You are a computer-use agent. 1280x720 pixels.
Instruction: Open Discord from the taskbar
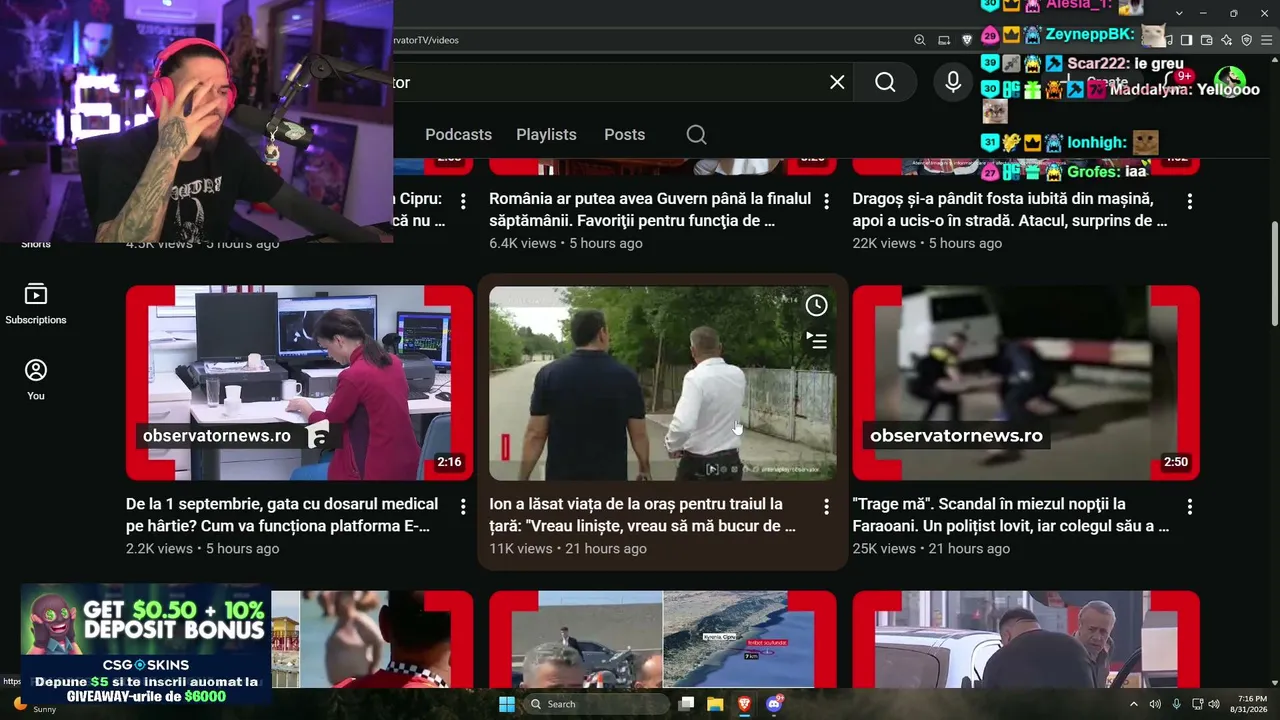tap(773, 704)
